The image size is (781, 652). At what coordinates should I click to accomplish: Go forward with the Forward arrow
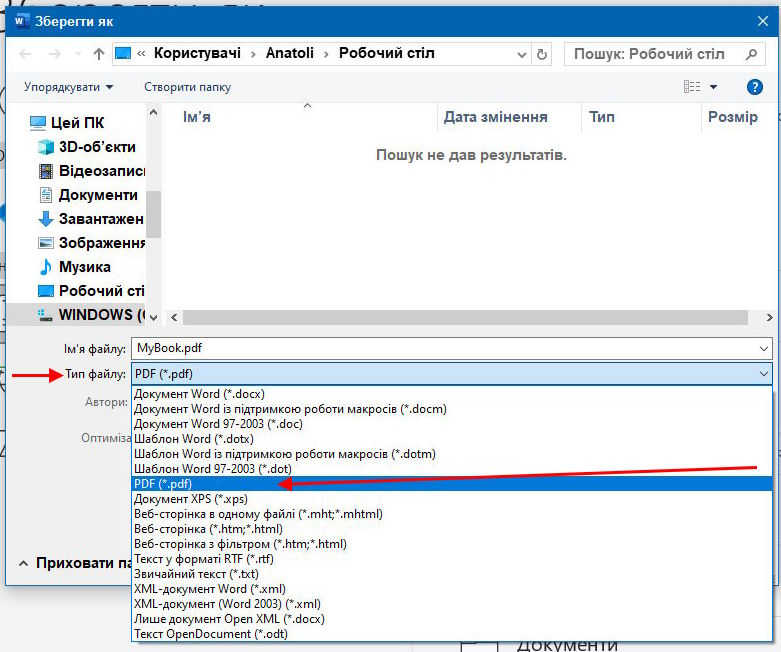54,54
